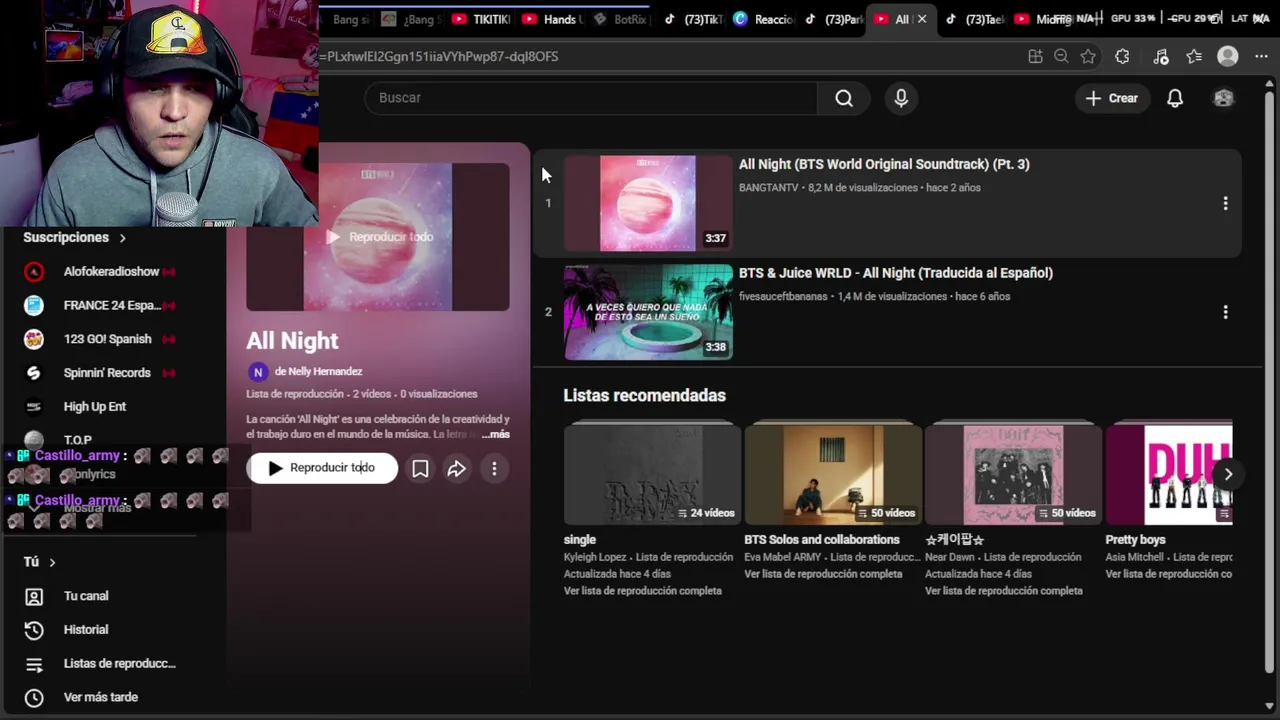Open options menu for BTS & Juice WRLD video

click(x=1225, y=312)
